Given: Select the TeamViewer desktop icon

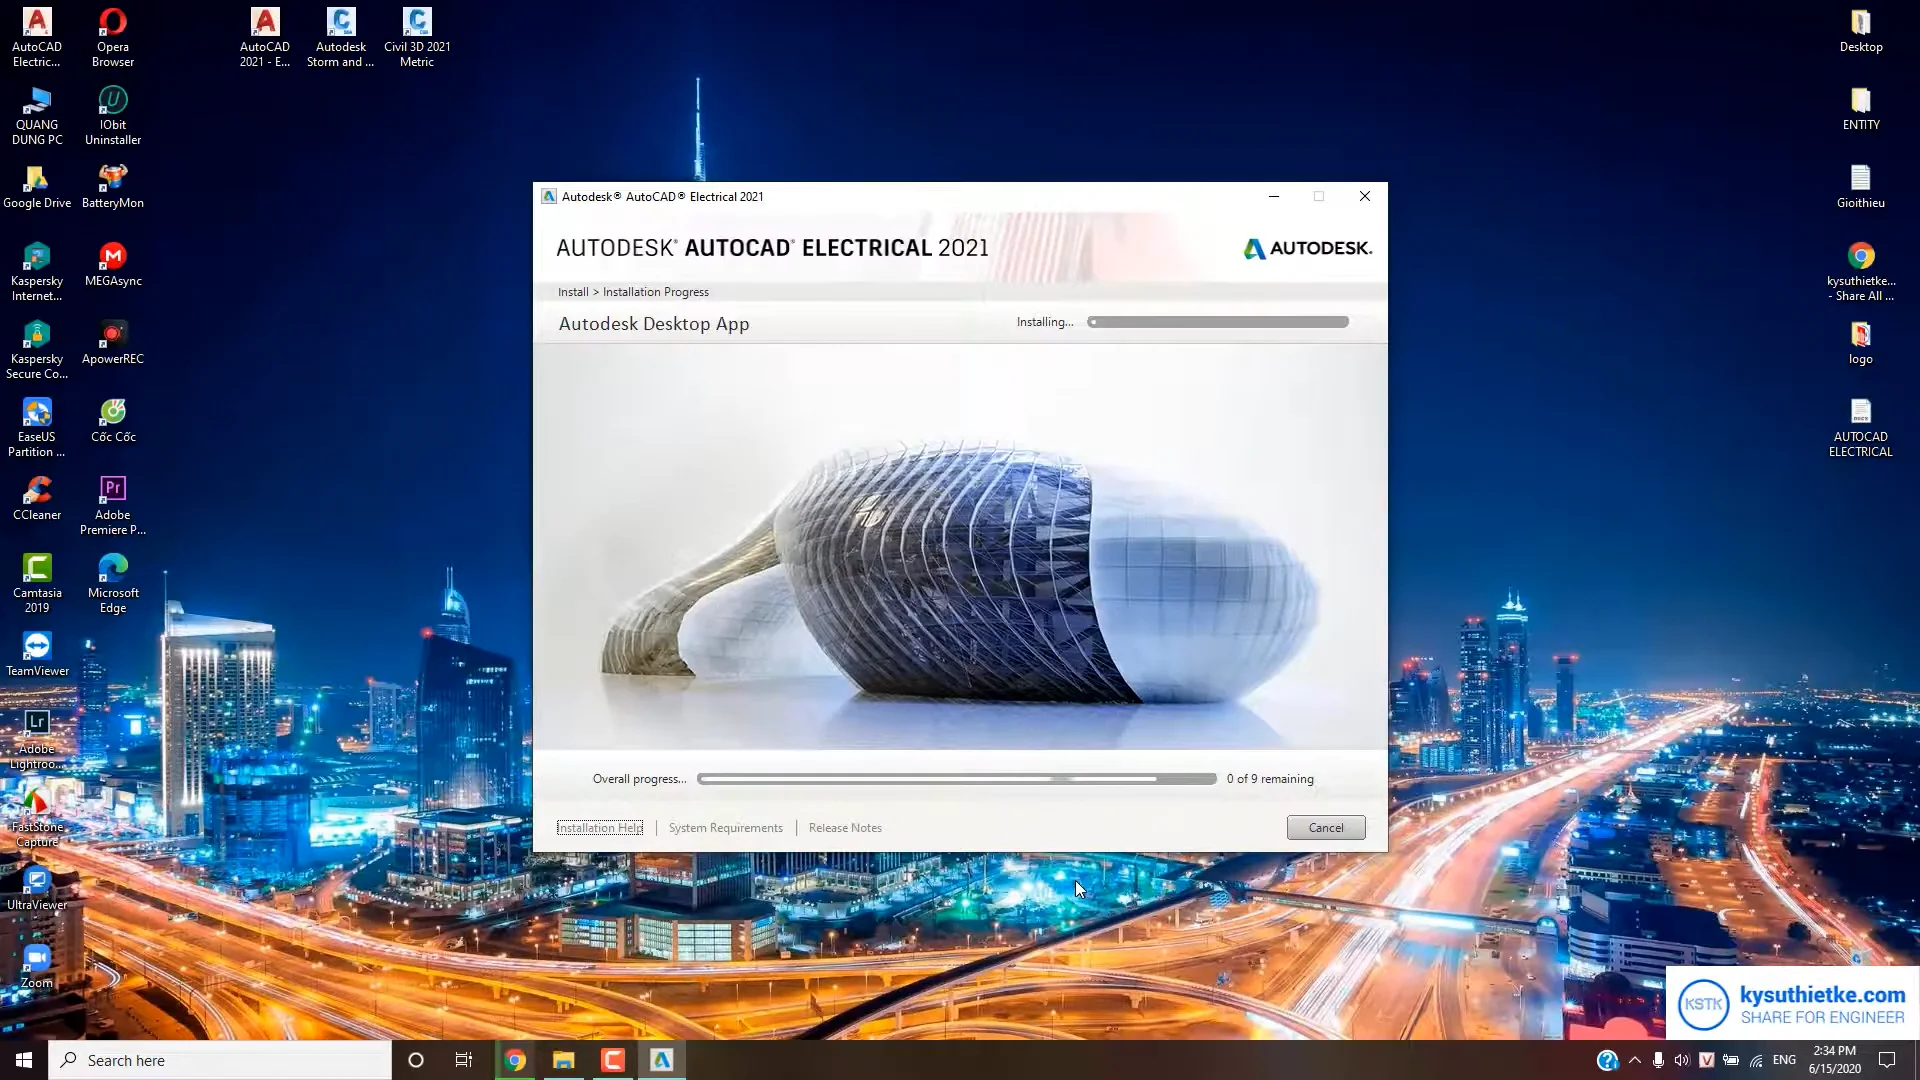Looking at the screenshot, I should [37, 653].
